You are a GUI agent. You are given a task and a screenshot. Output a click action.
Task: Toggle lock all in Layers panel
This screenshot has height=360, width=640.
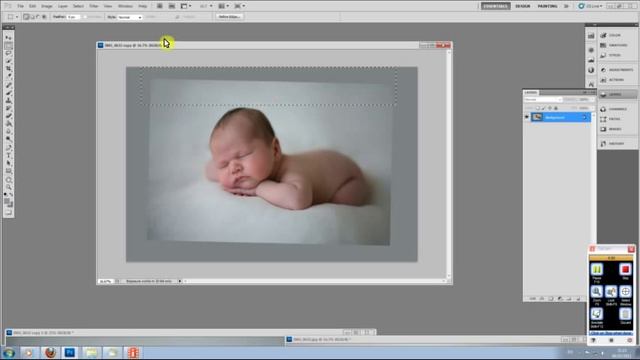click(x=556, y=108)
